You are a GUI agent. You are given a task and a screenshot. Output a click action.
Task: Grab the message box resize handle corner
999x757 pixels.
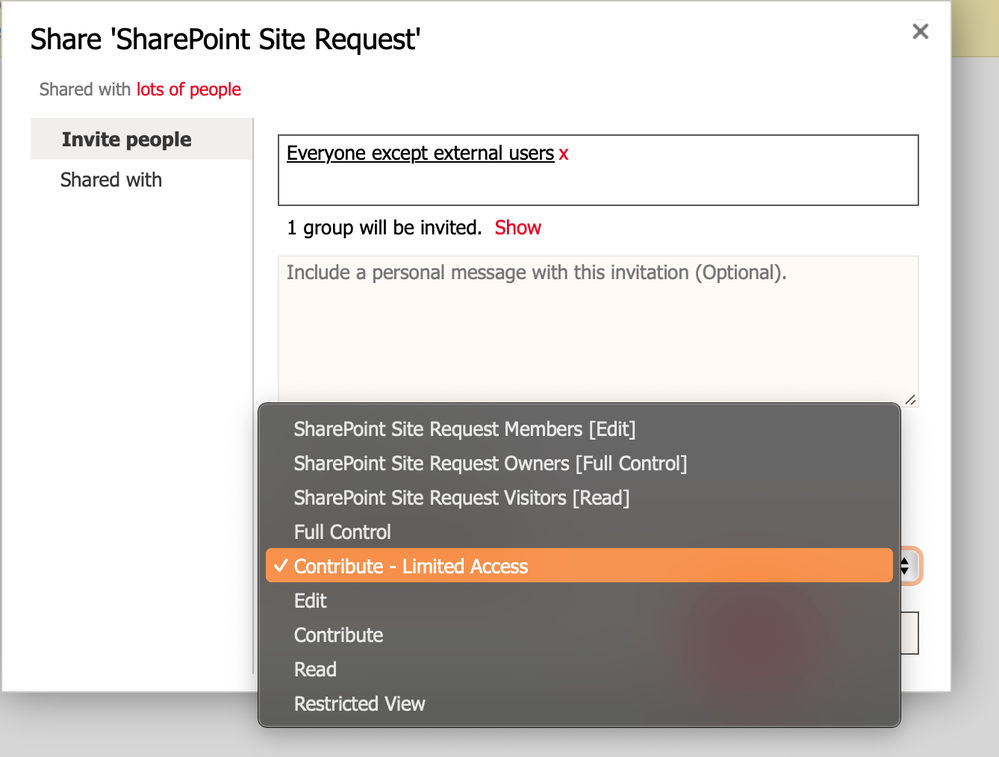(x=910, y=400)
